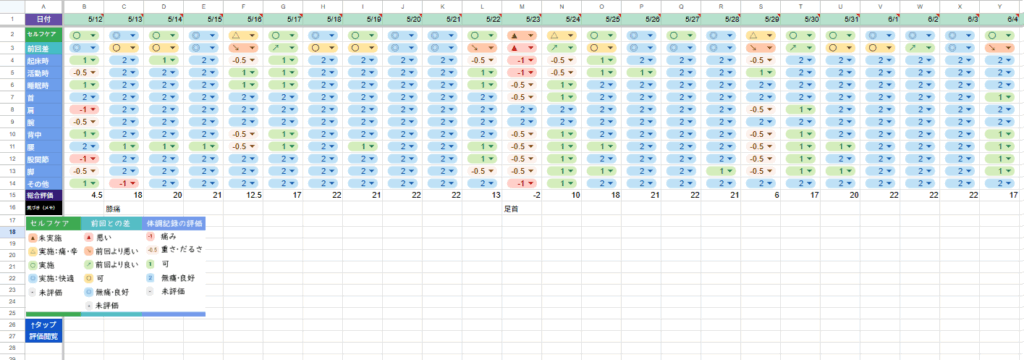This screenshot has width=1024, height=360.
Task: Click the 日付 header cell
Action: (x=44, y=20)
